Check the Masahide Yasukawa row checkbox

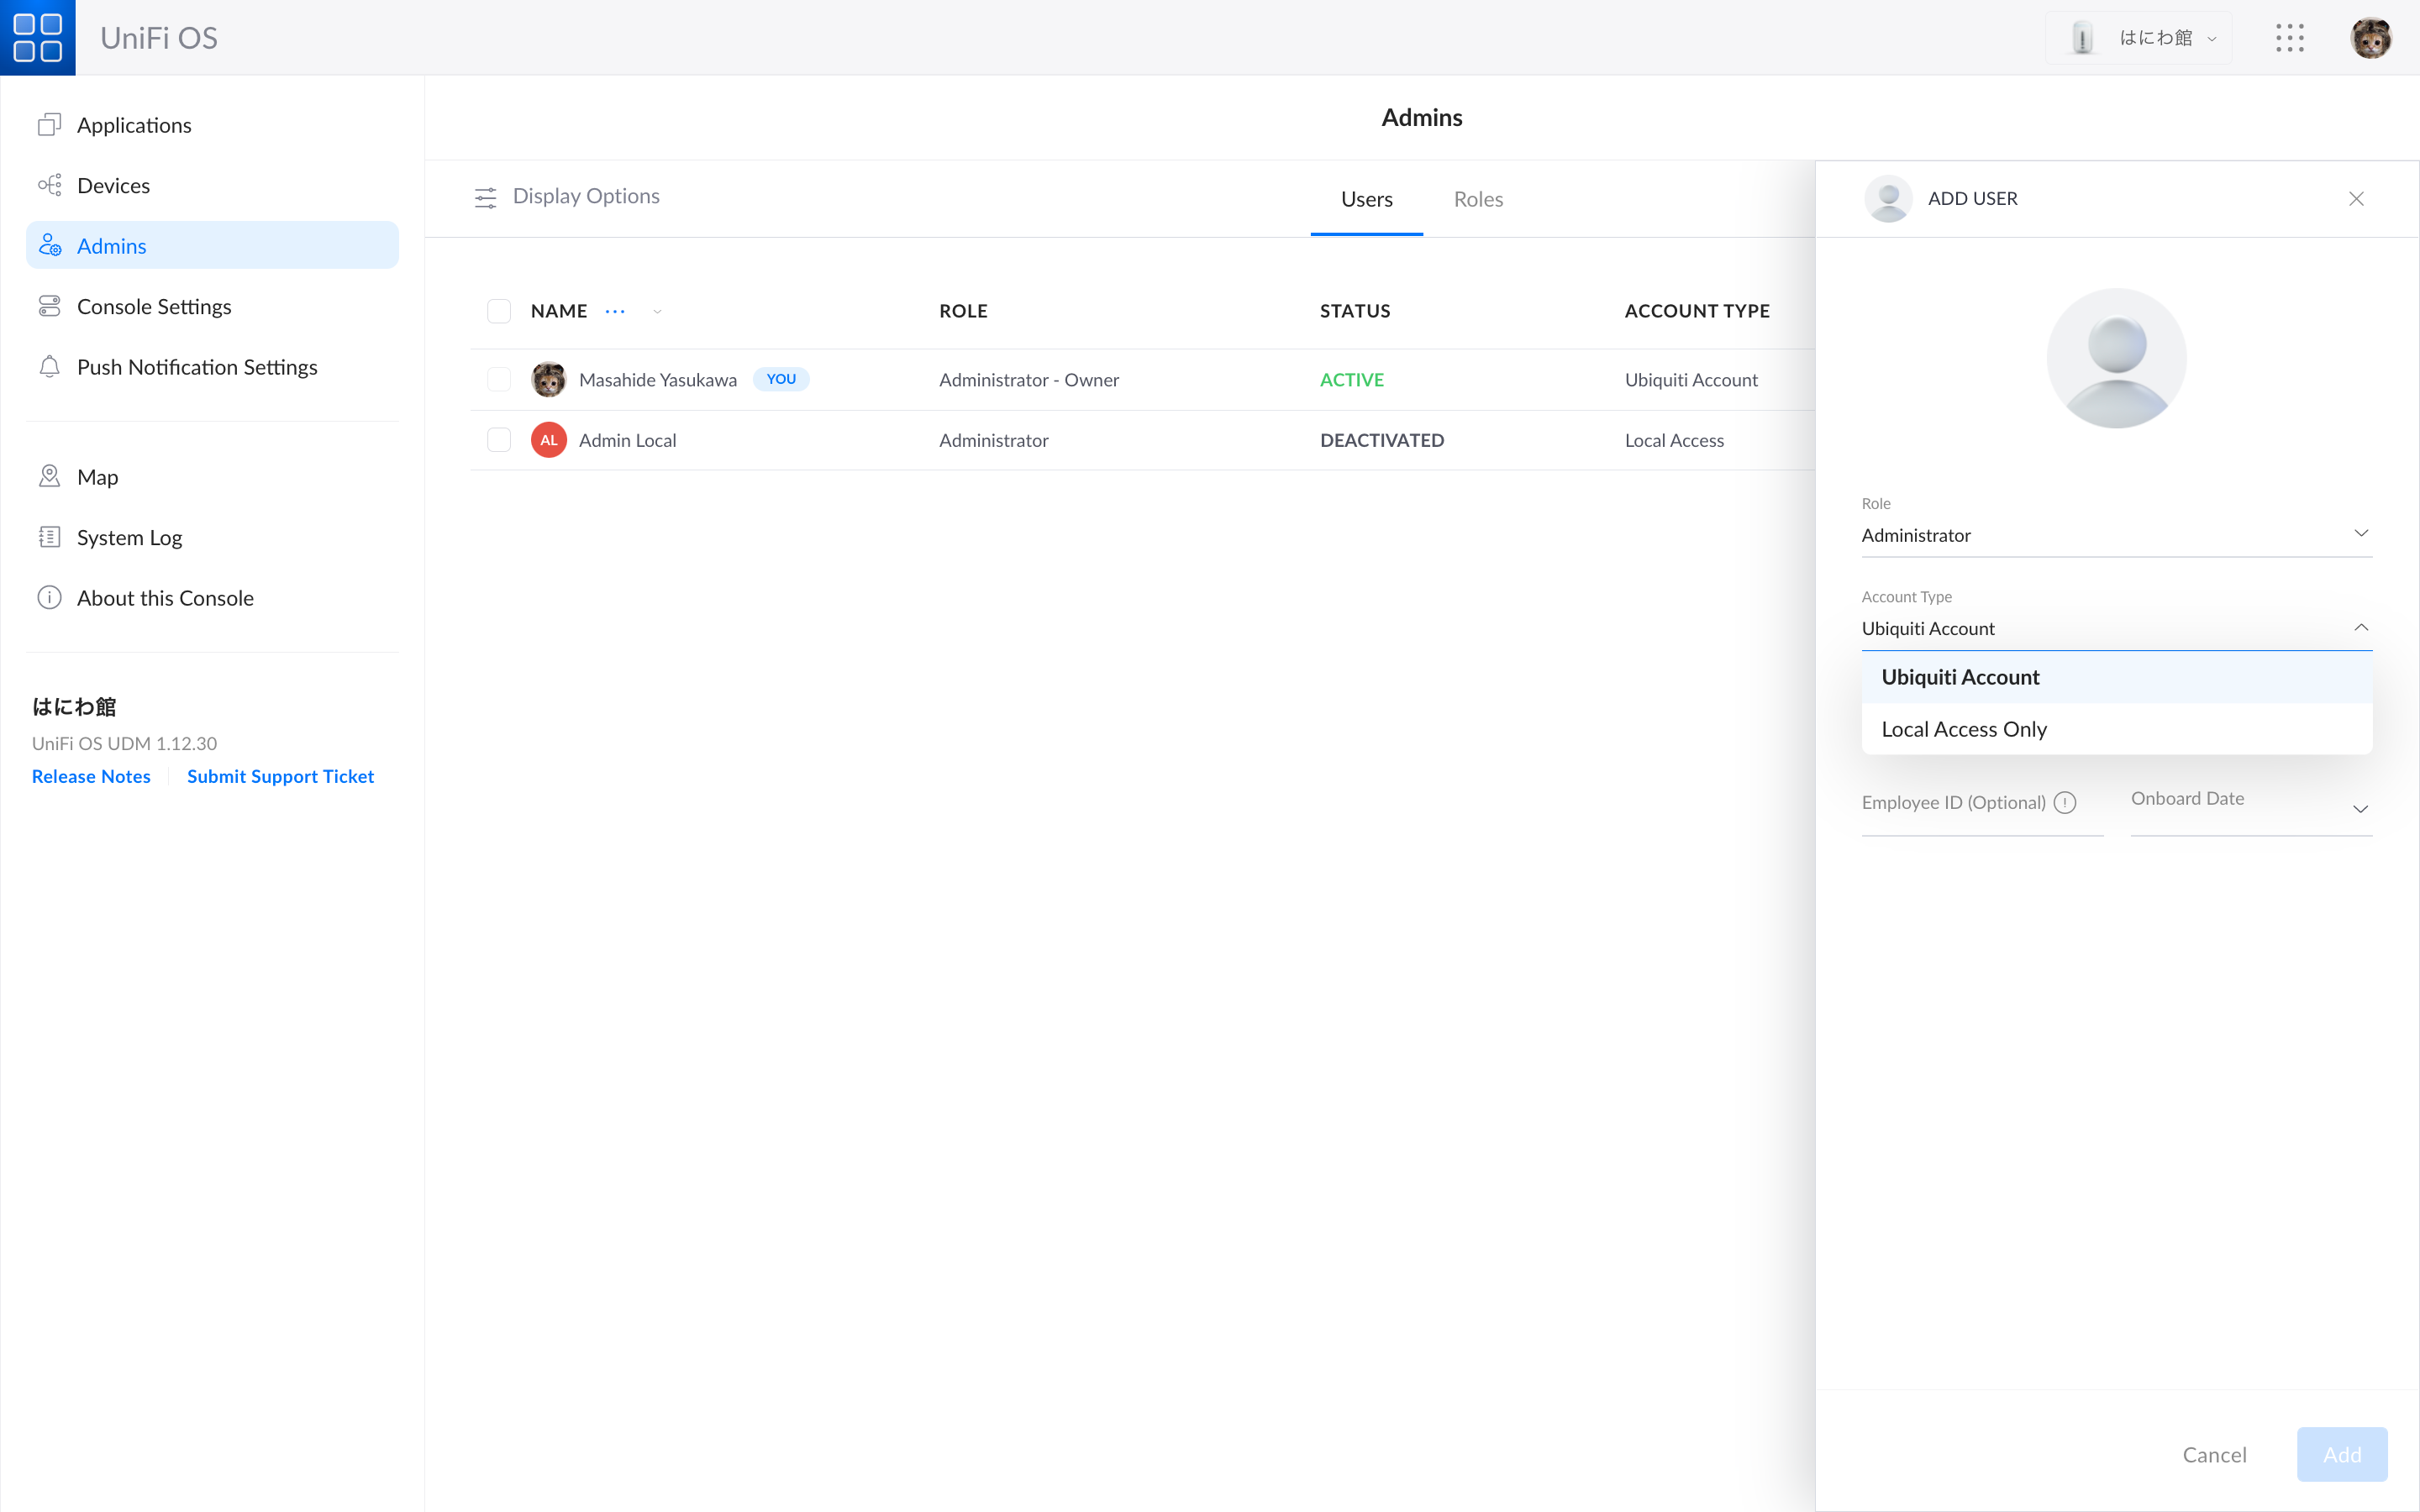(x=499, y=380)
